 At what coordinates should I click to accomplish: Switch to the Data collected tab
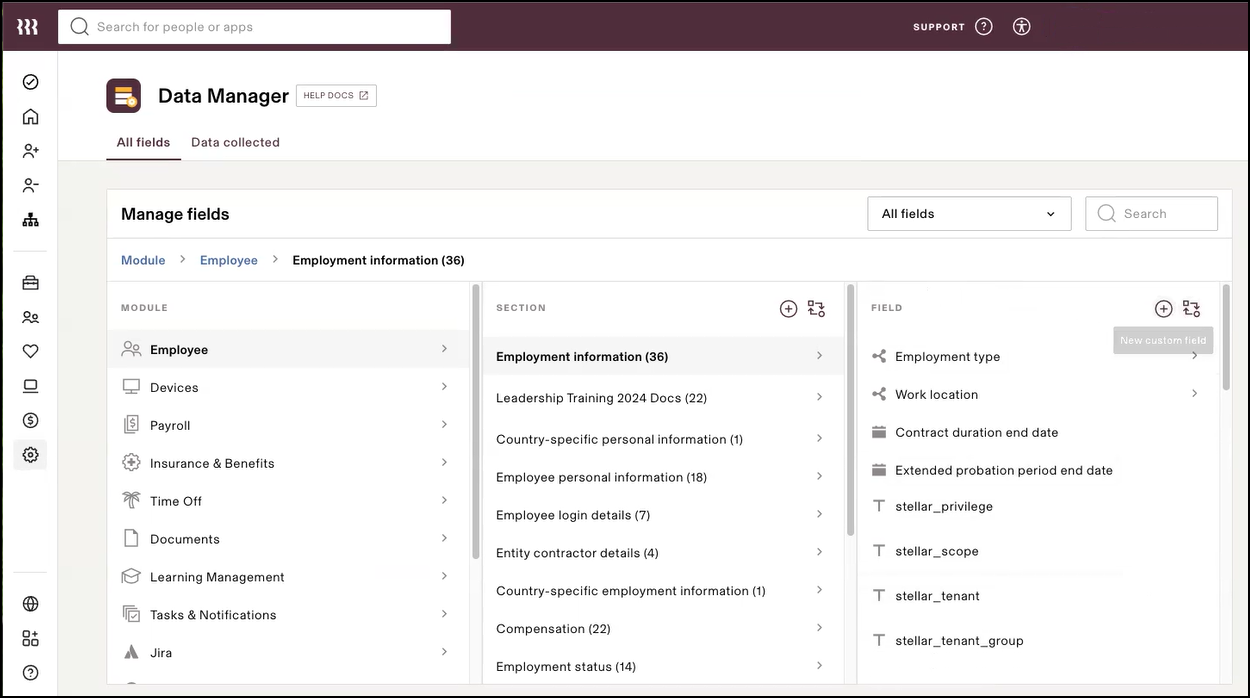[235, 142]
